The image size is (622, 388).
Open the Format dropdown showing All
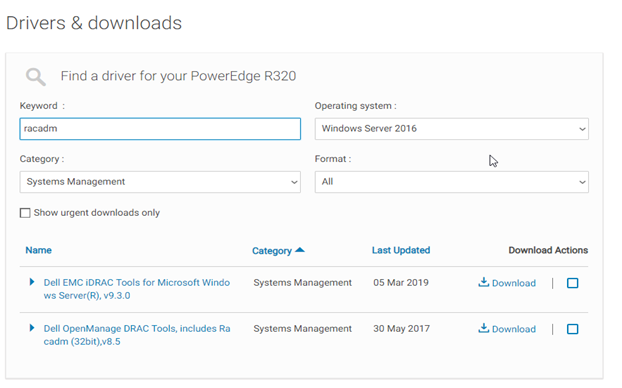(451, 182)
